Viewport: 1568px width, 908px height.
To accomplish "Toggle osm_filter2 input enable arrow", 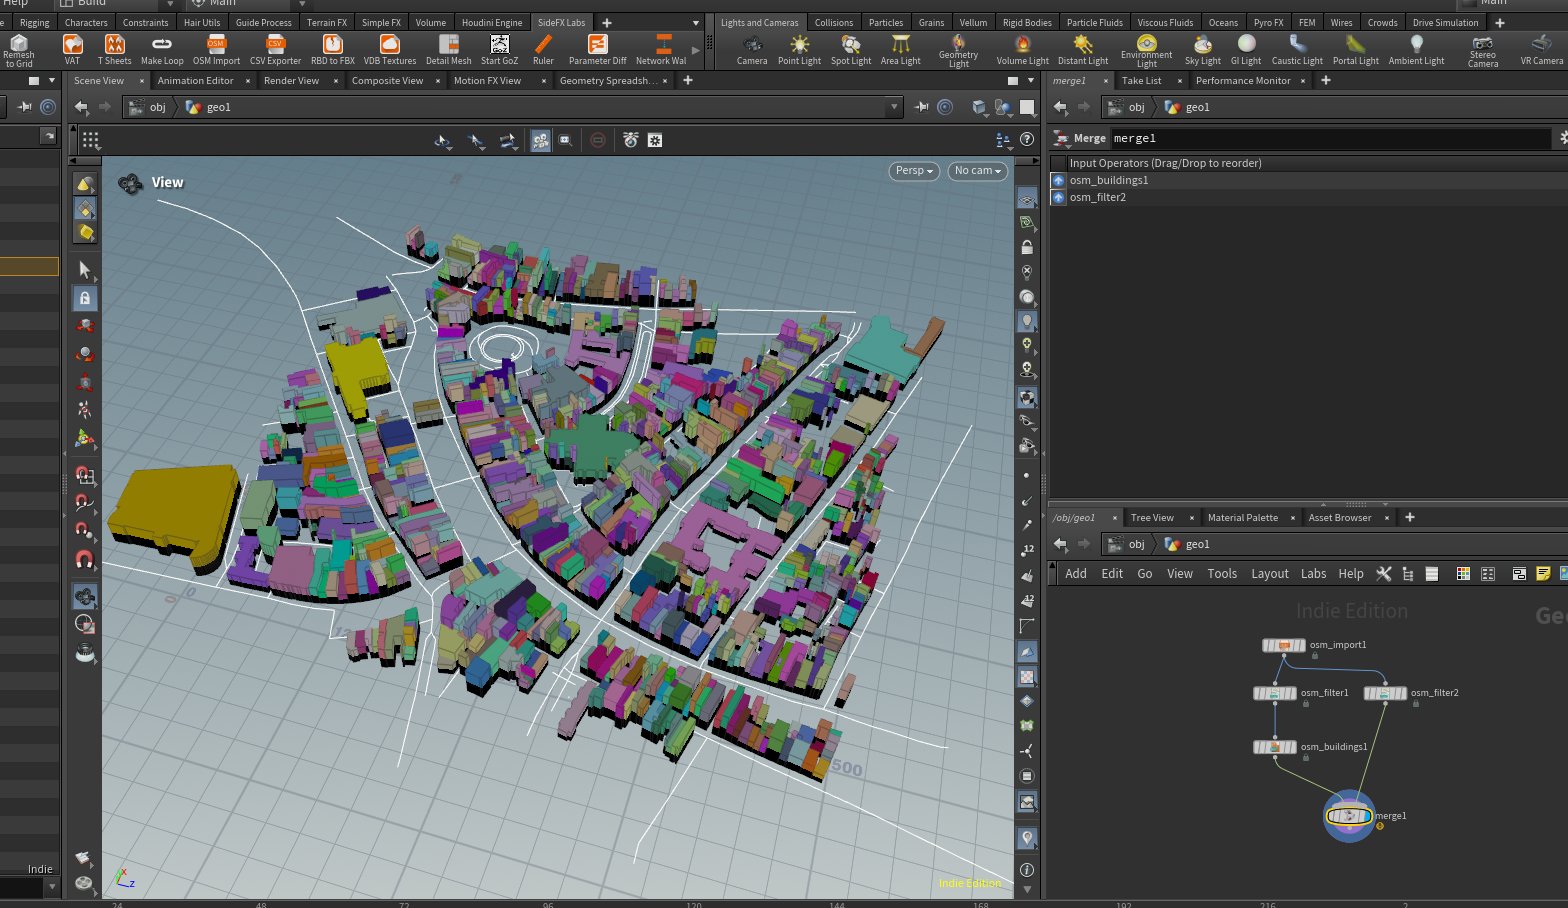I will (1058, 197).
